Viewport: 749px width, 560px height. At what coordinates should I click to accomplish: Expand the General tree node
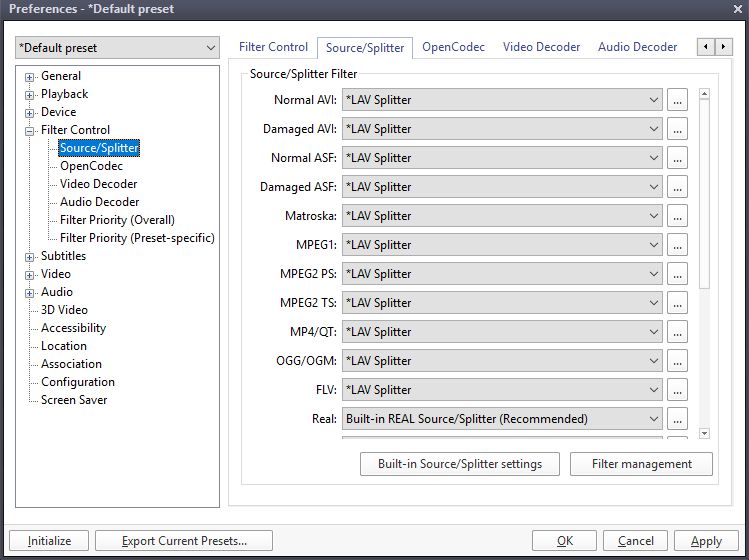[x=30, y=77]
